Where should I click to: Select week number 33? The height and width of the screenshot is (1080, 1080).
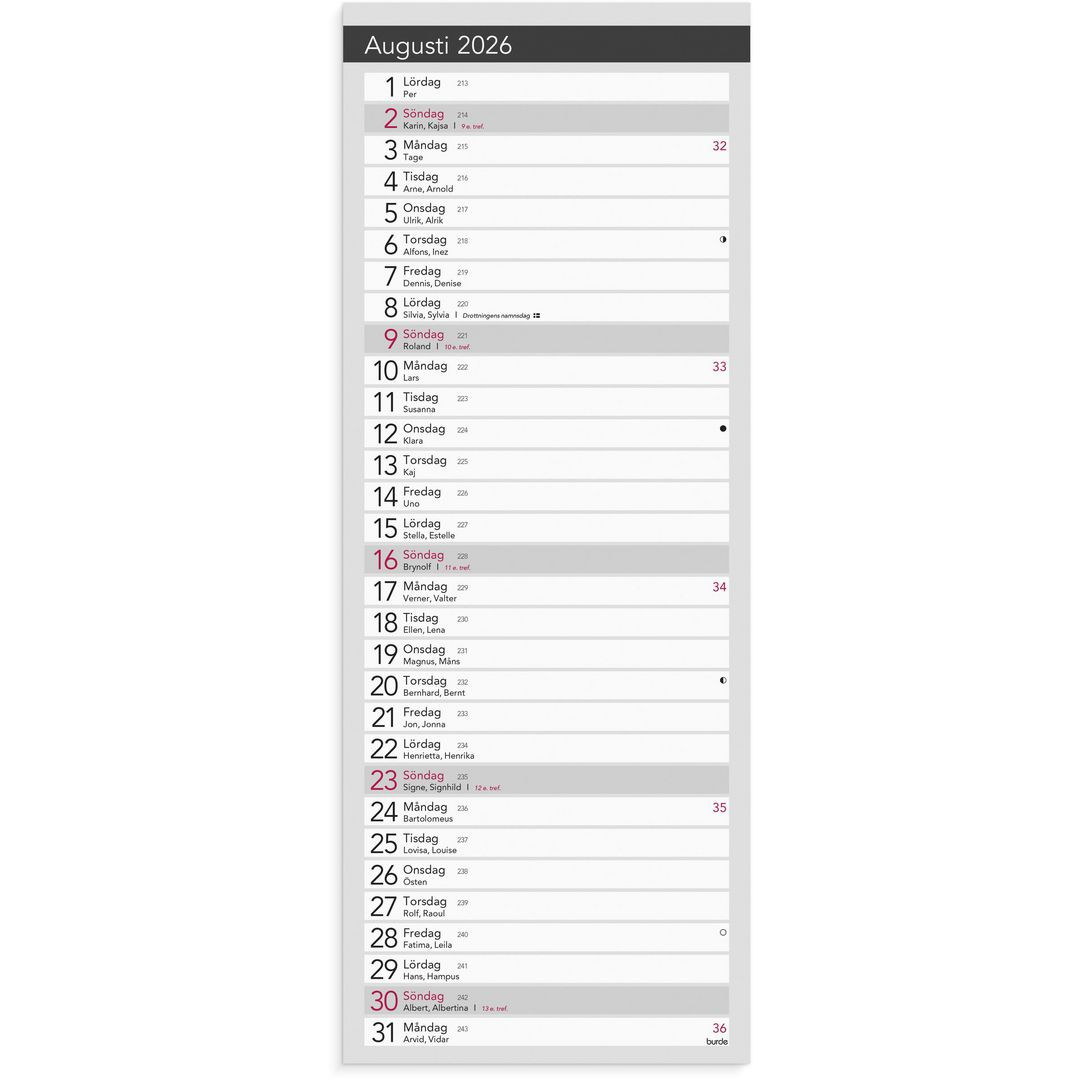click(x=719, y=367)
